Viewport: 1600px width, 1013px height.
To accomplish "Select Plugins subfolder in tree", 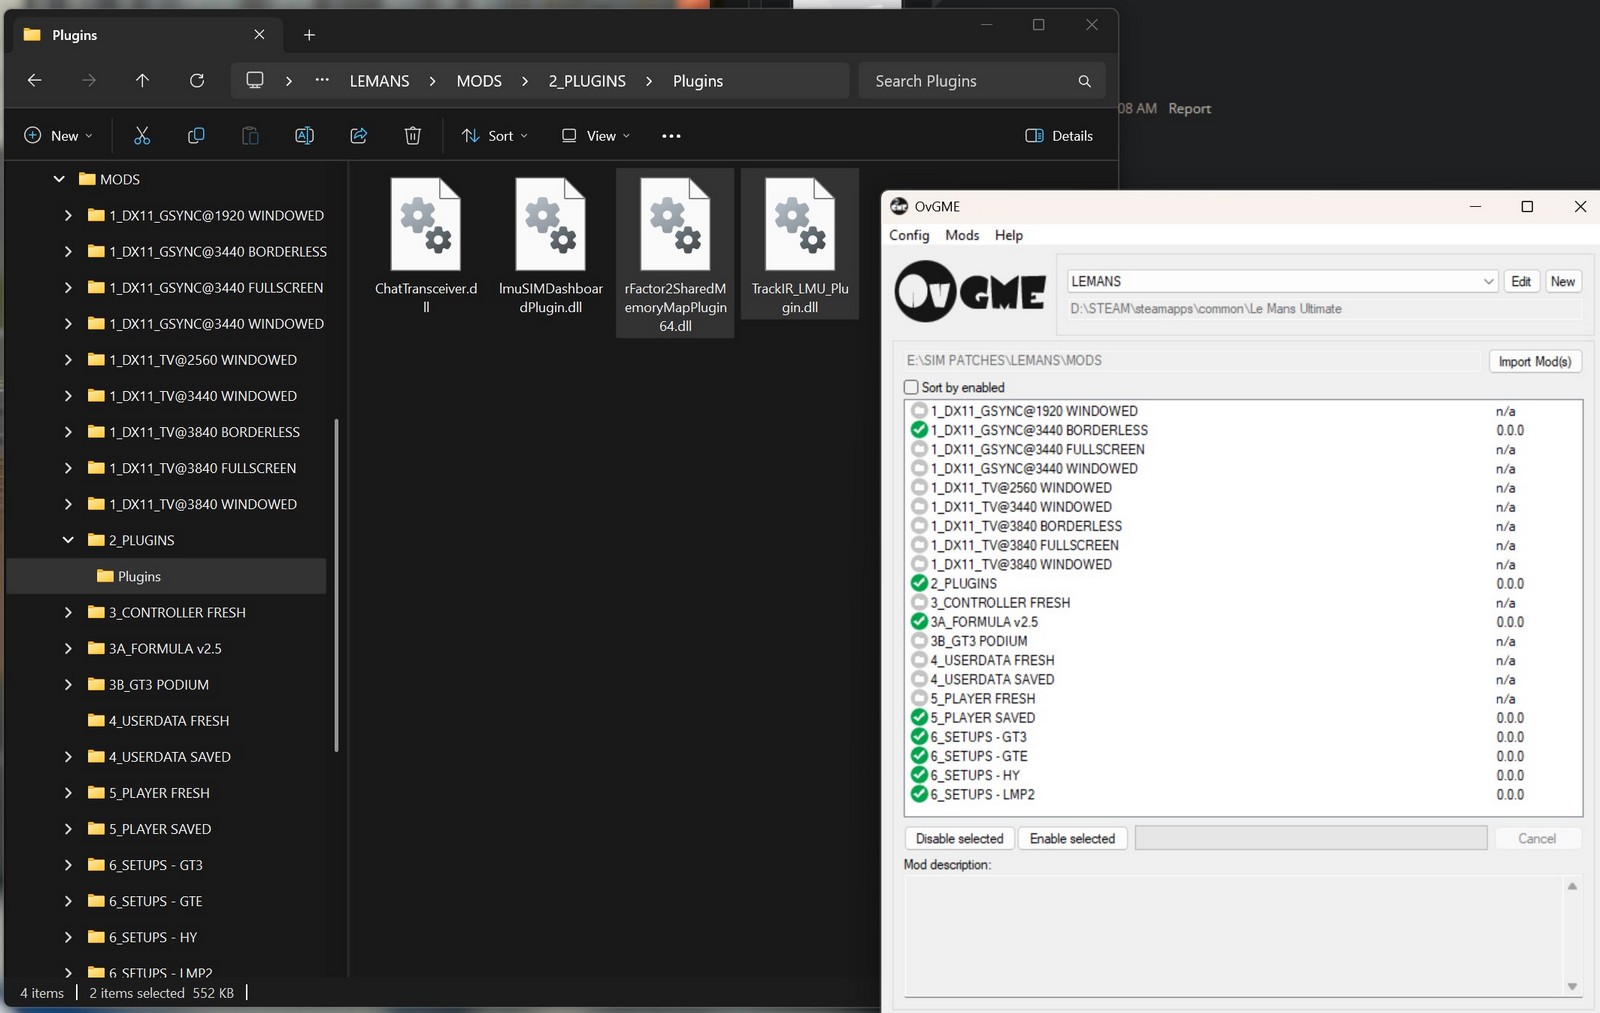I will [166, 576].
